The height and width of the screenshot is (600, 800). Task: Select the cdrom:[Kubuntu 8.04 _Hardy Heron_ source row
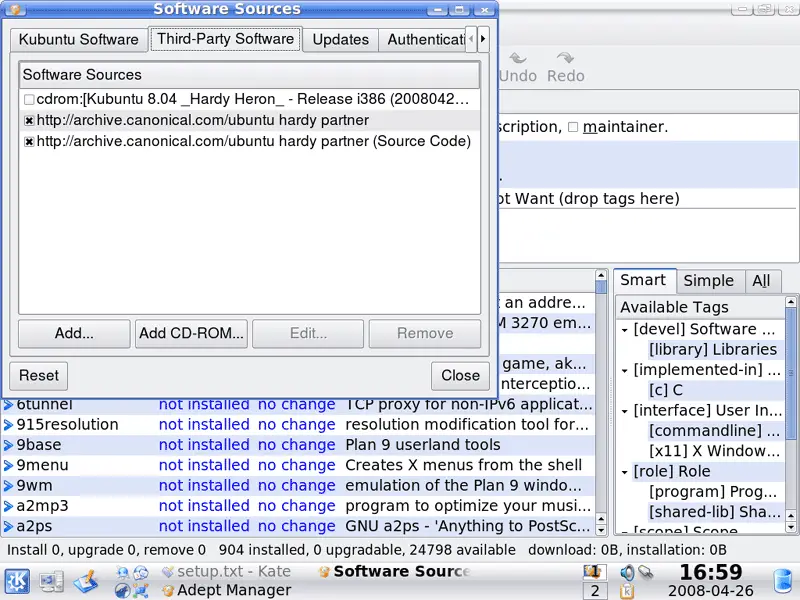click(x=249, y=99)
